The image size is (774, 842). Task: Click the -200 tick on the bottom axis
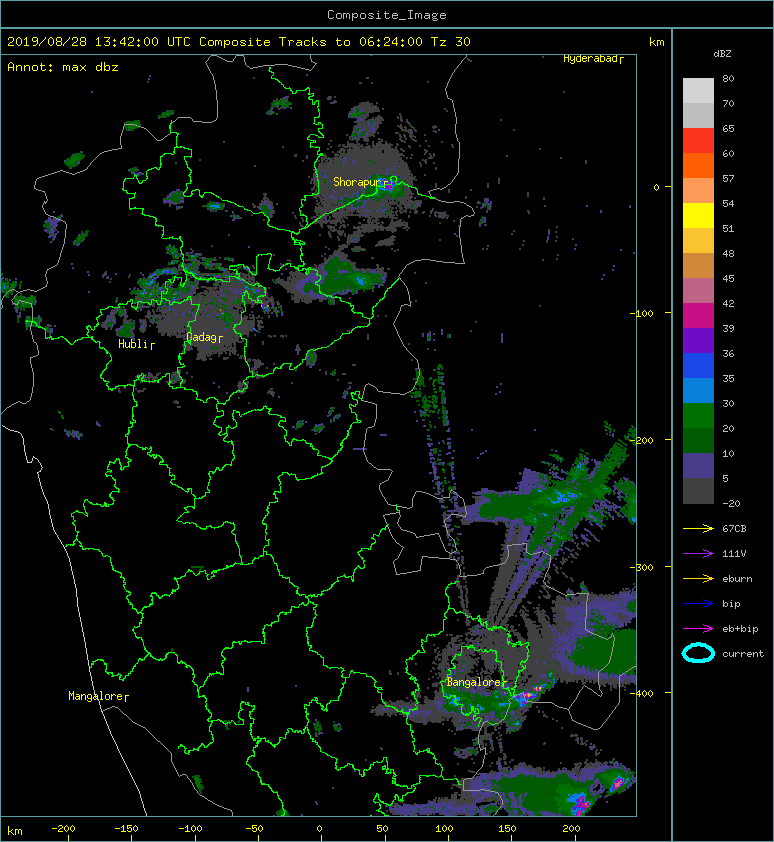click(63, 829)
